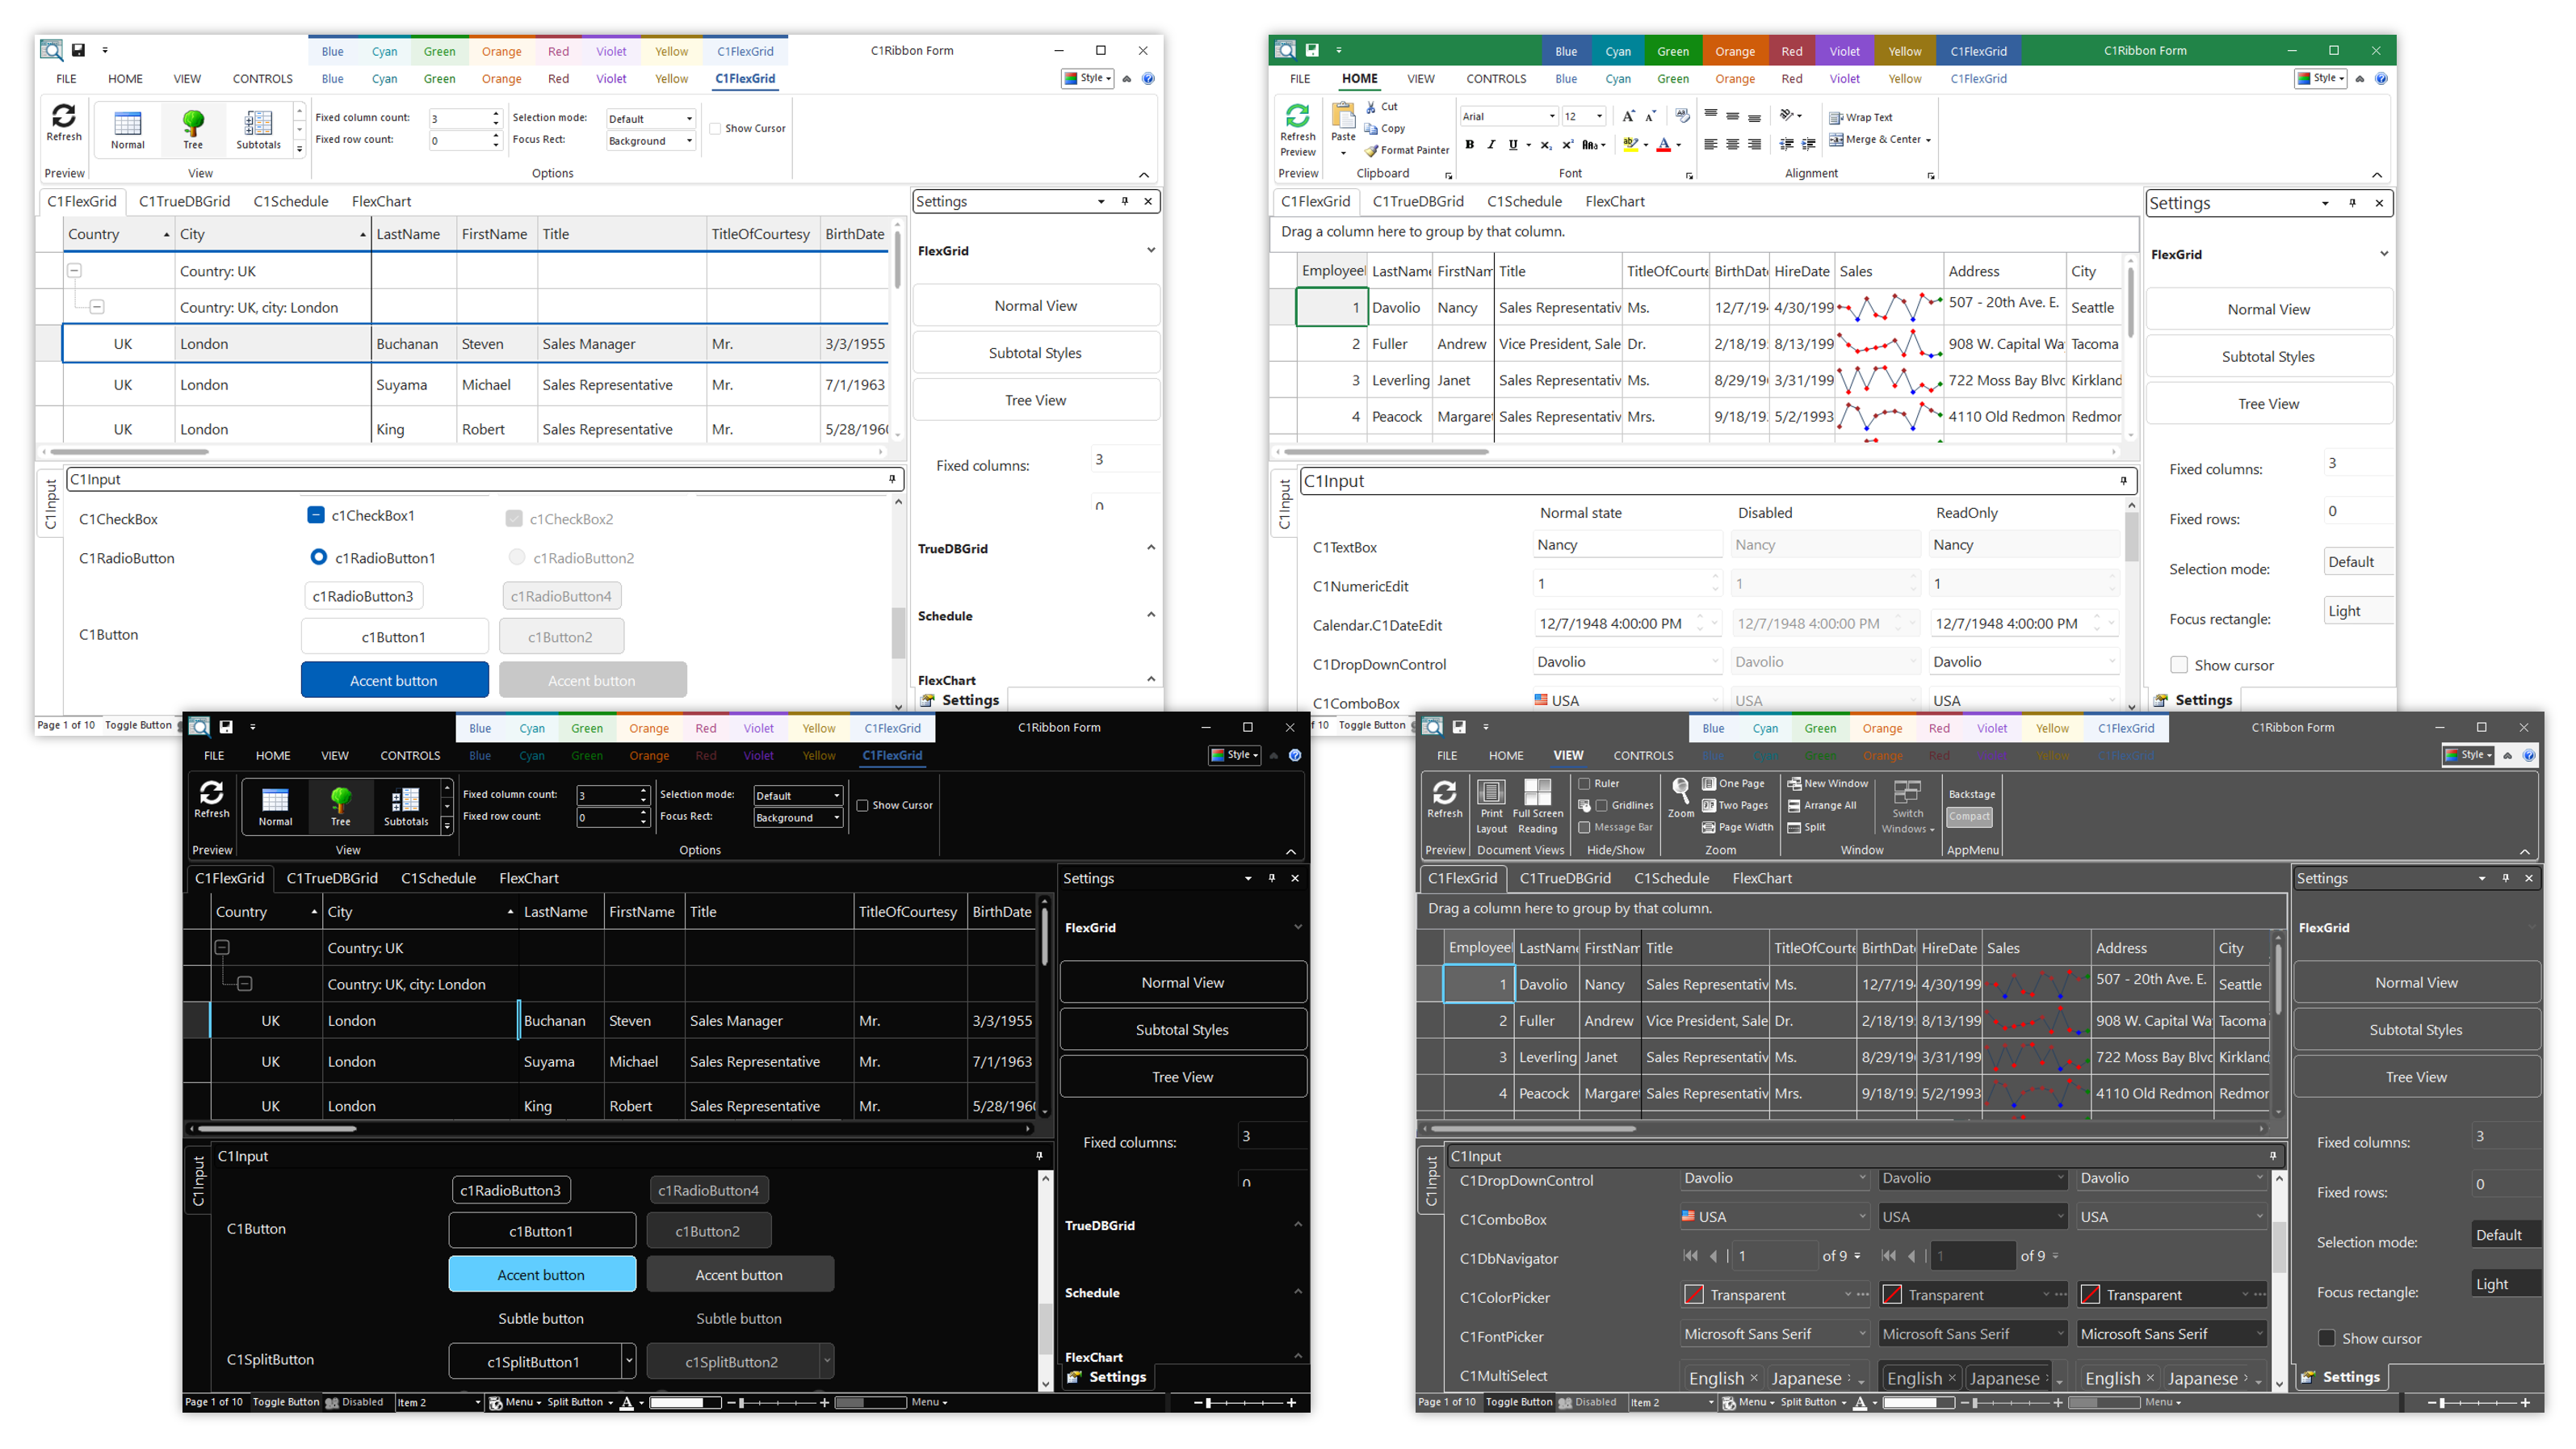Enable Show Cursor checkbox in black window ribbon

[x=862, y=805]
